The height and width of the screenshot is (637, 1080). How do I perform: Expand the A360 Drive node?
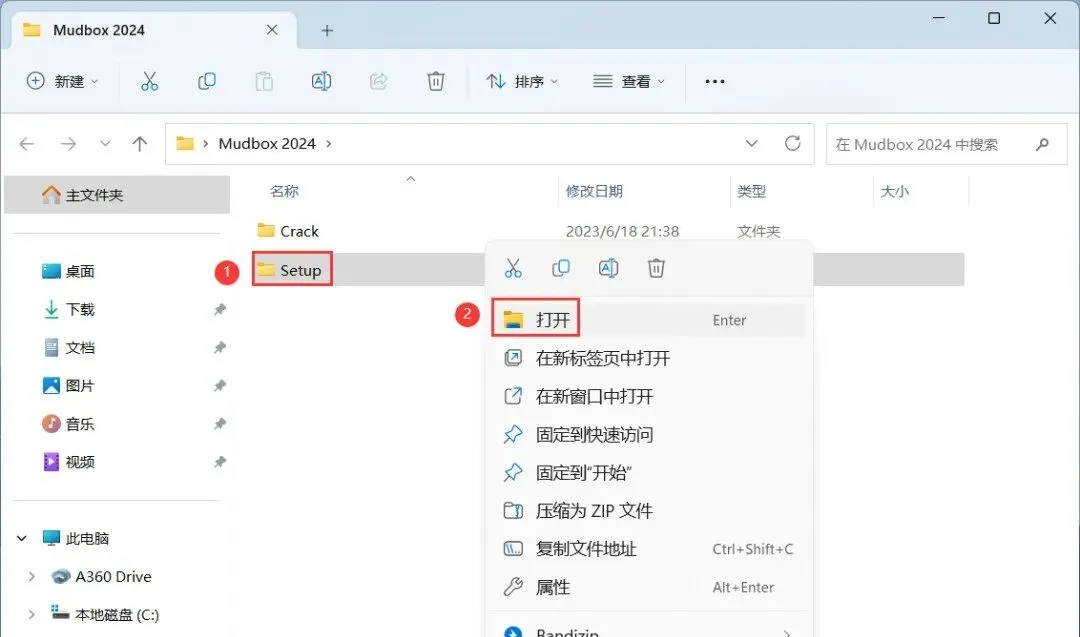coord(31,576)
